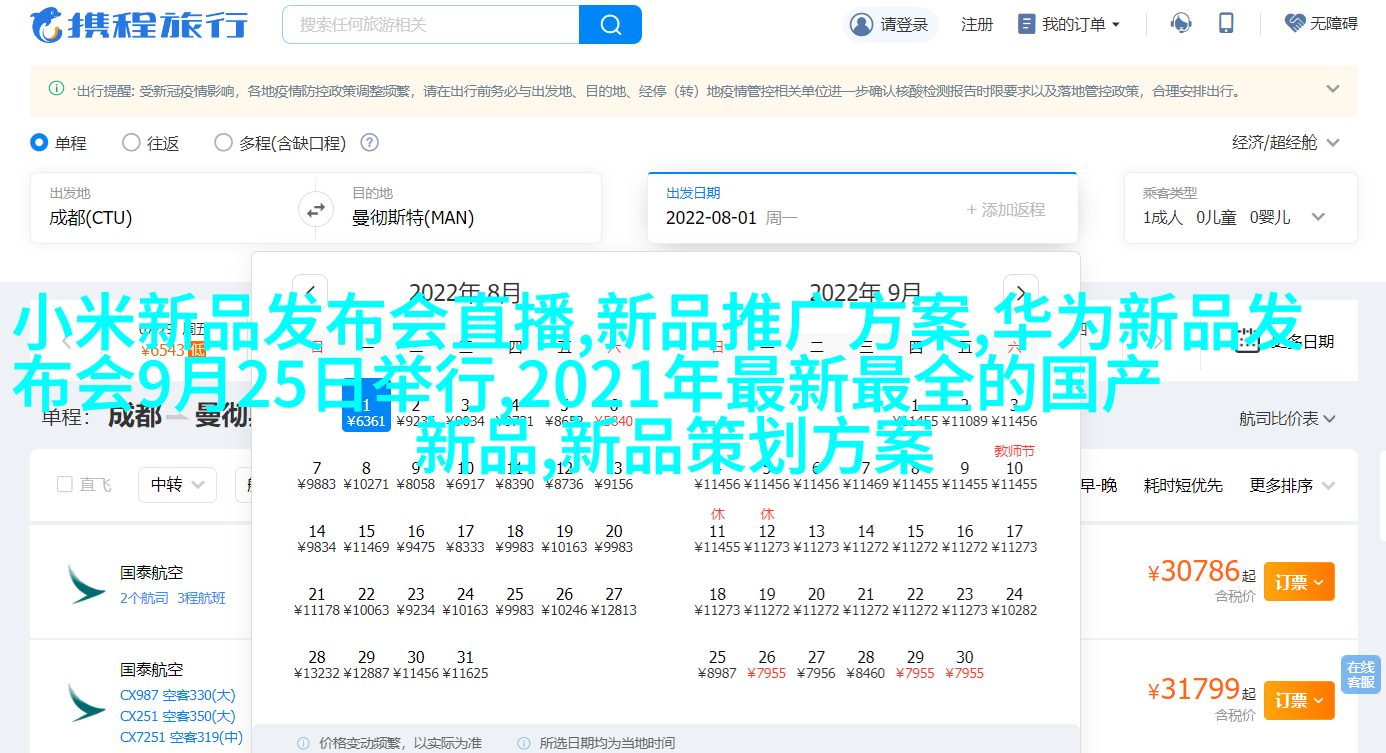Sort by 耗时短优先
1386x753 pixels.
point(1183,485)
